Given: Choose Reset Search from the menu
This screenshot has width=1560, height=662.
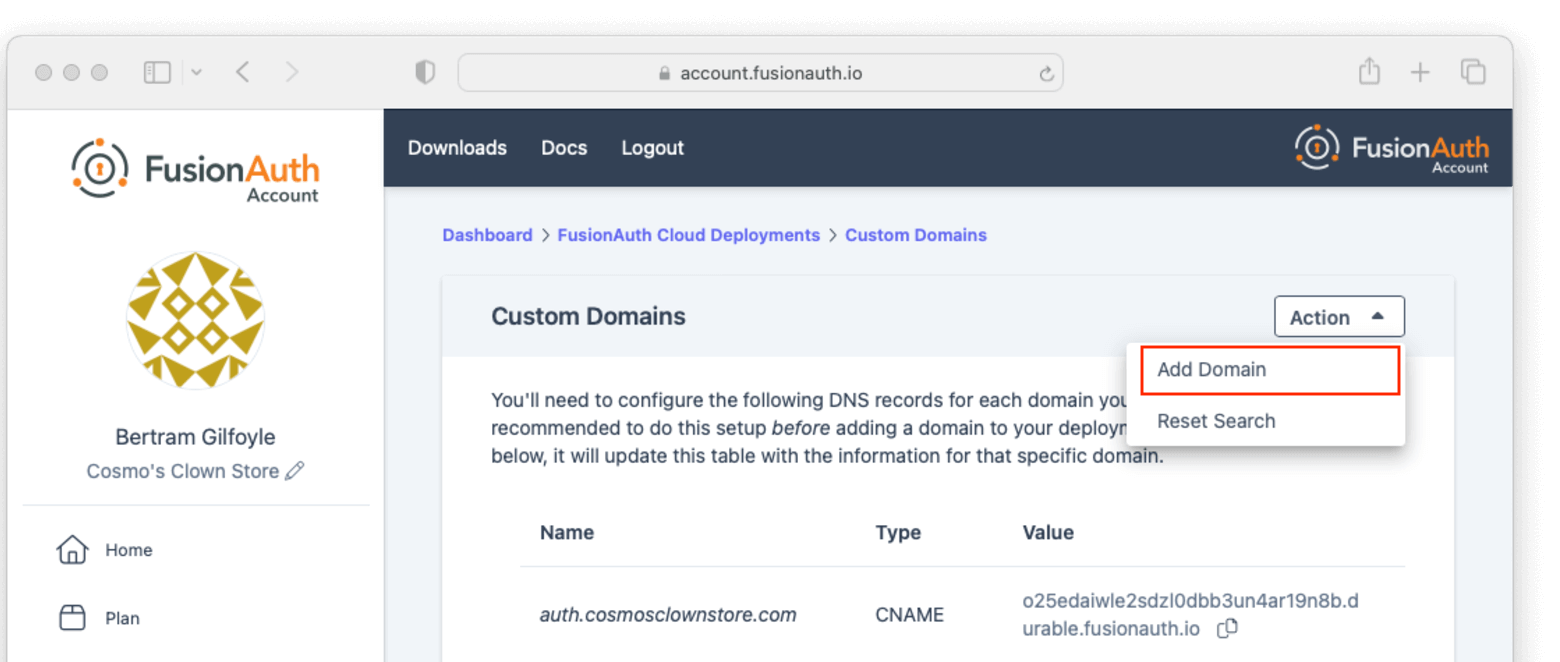Looking at the screenshot, I should [1216, 421].
